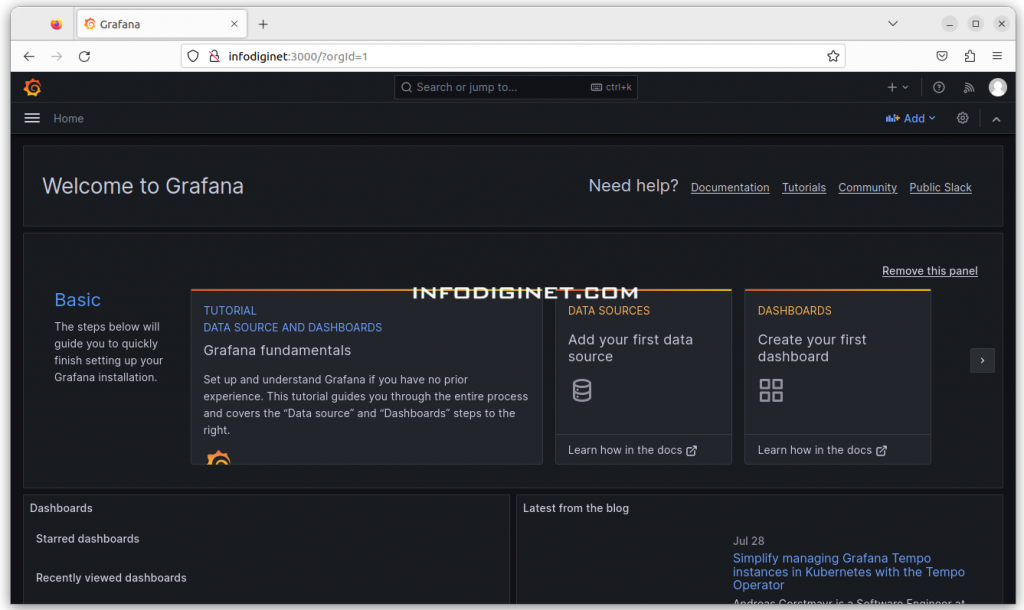Open the Grafana fundamentals tutorial card

[x=366, y=377]
